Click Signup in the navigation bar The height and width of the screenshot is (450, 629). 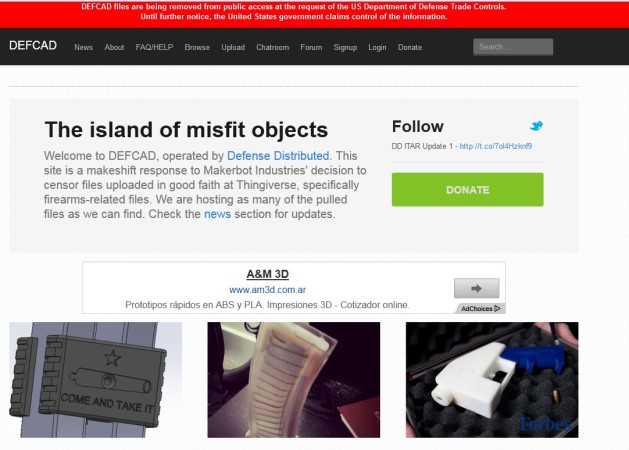pos(345,47)
